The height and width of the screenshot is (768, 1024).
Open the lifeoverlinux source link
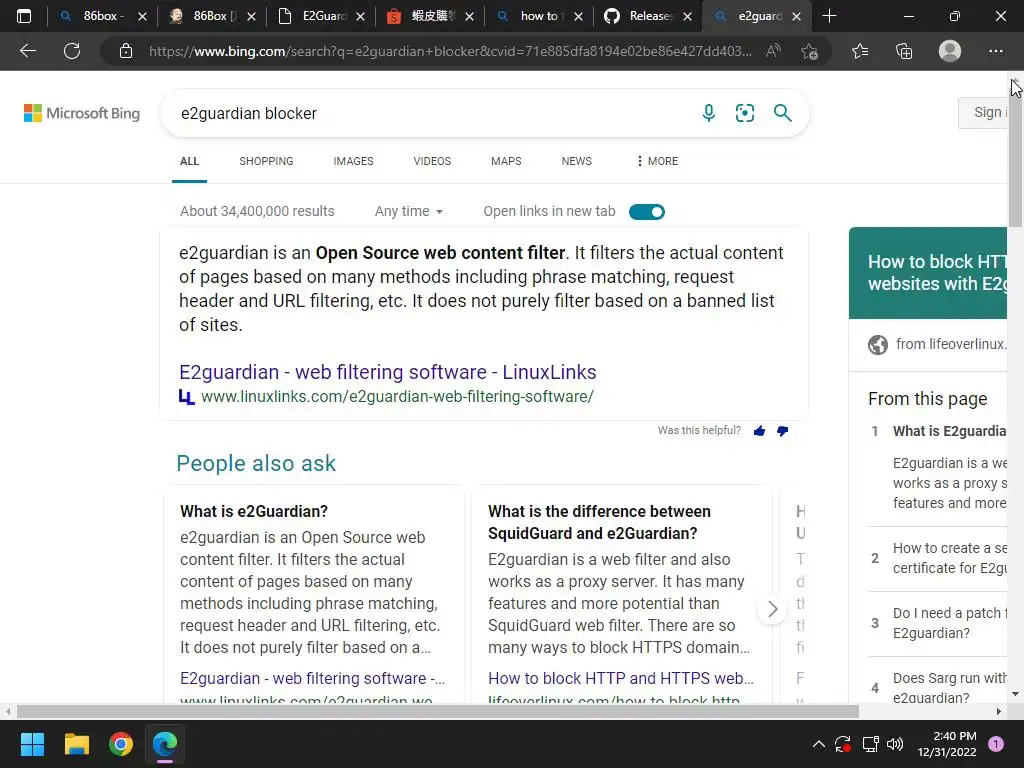950,344
